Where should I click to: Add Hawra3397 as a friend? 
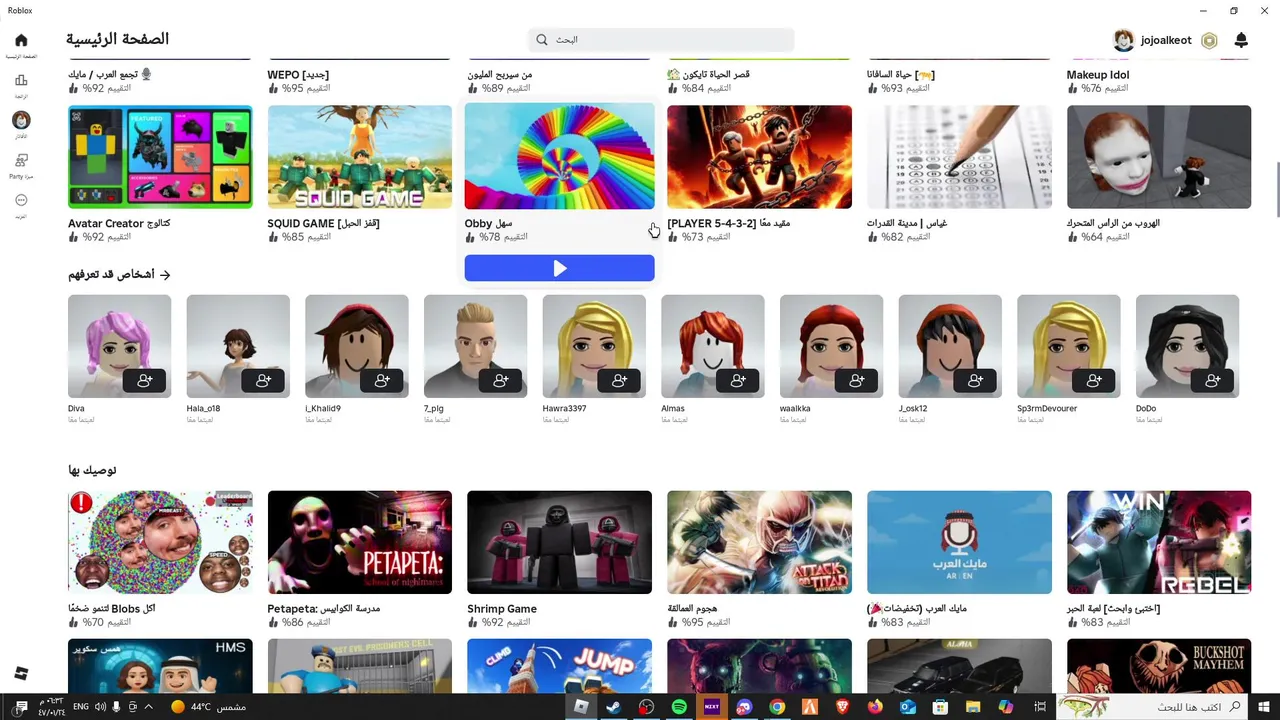tap(620, 381)
